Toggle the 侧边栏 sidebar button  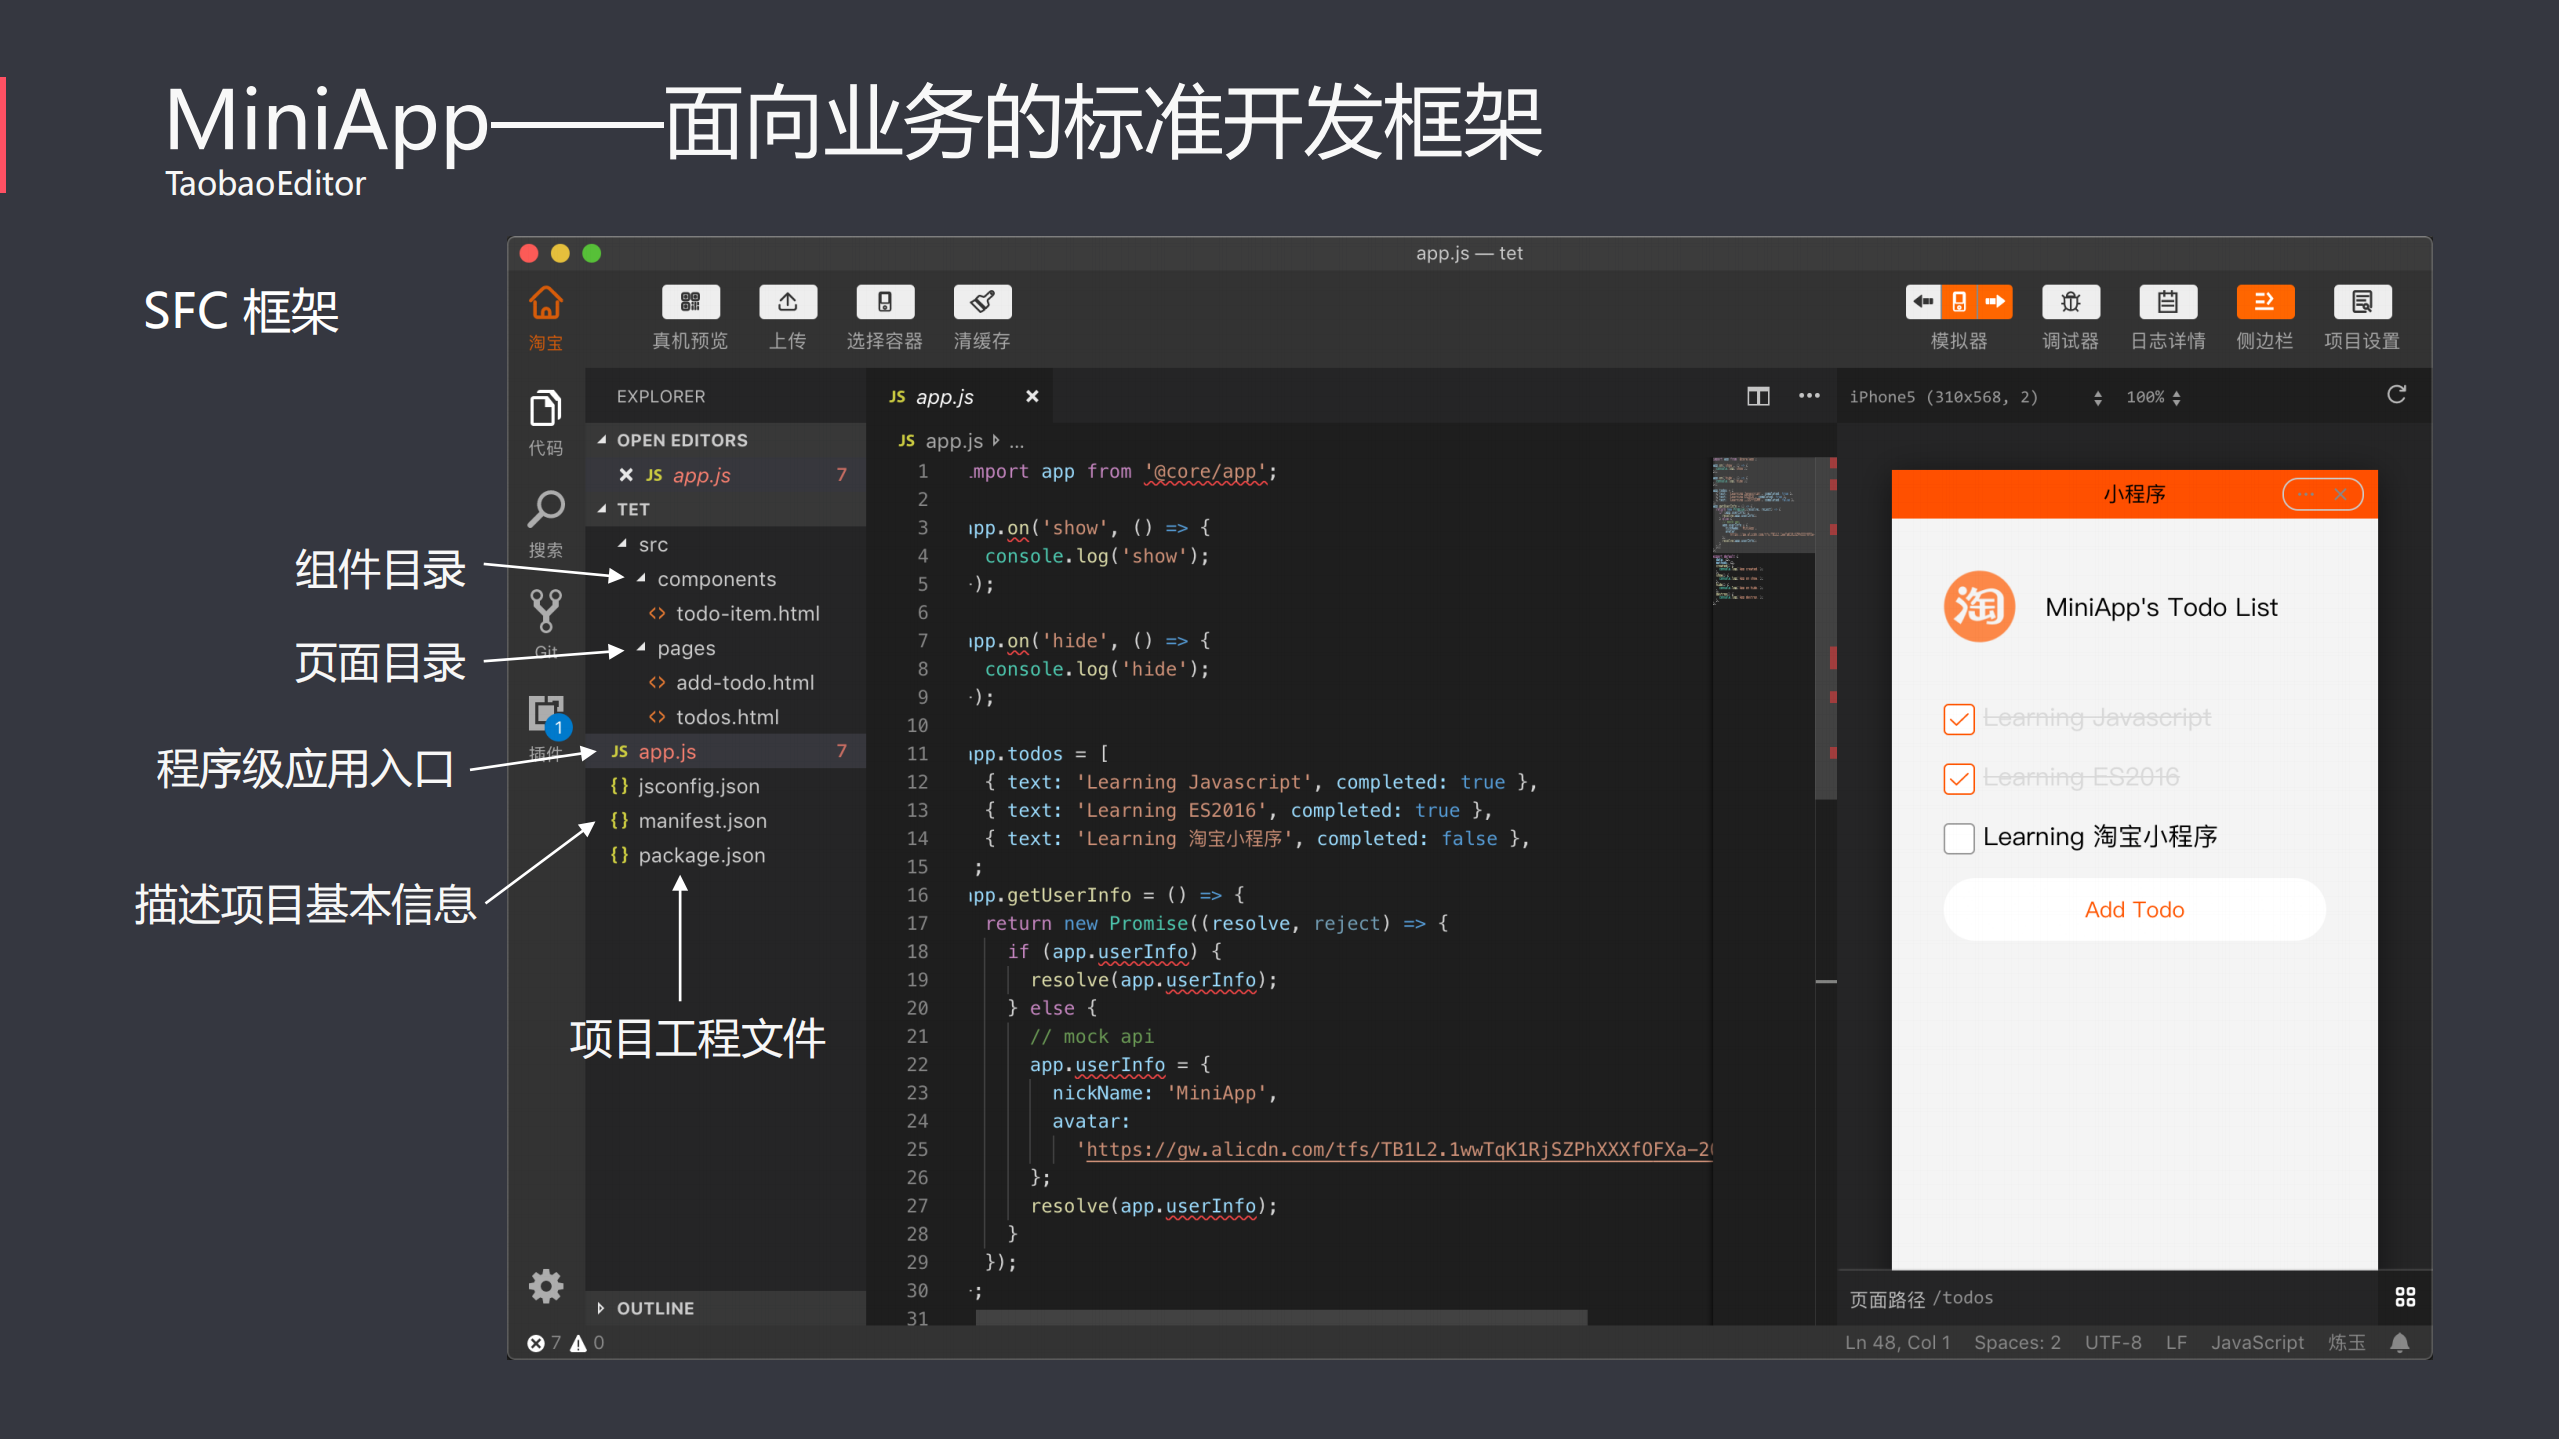(x=2264, y=301)
